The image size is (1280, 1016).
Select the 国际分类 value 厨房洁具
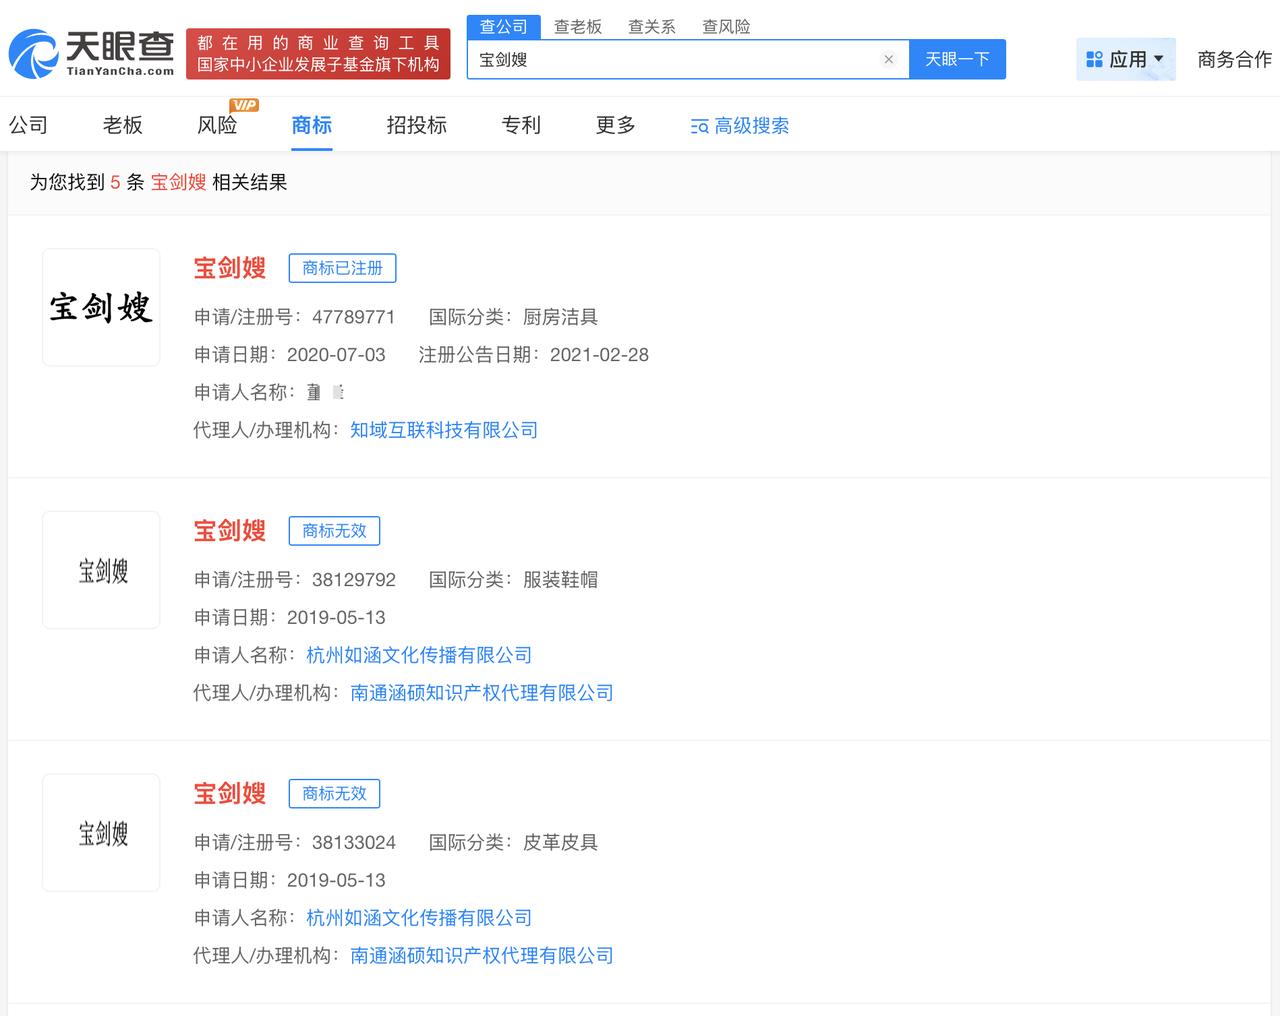click(x=561, y=317)
